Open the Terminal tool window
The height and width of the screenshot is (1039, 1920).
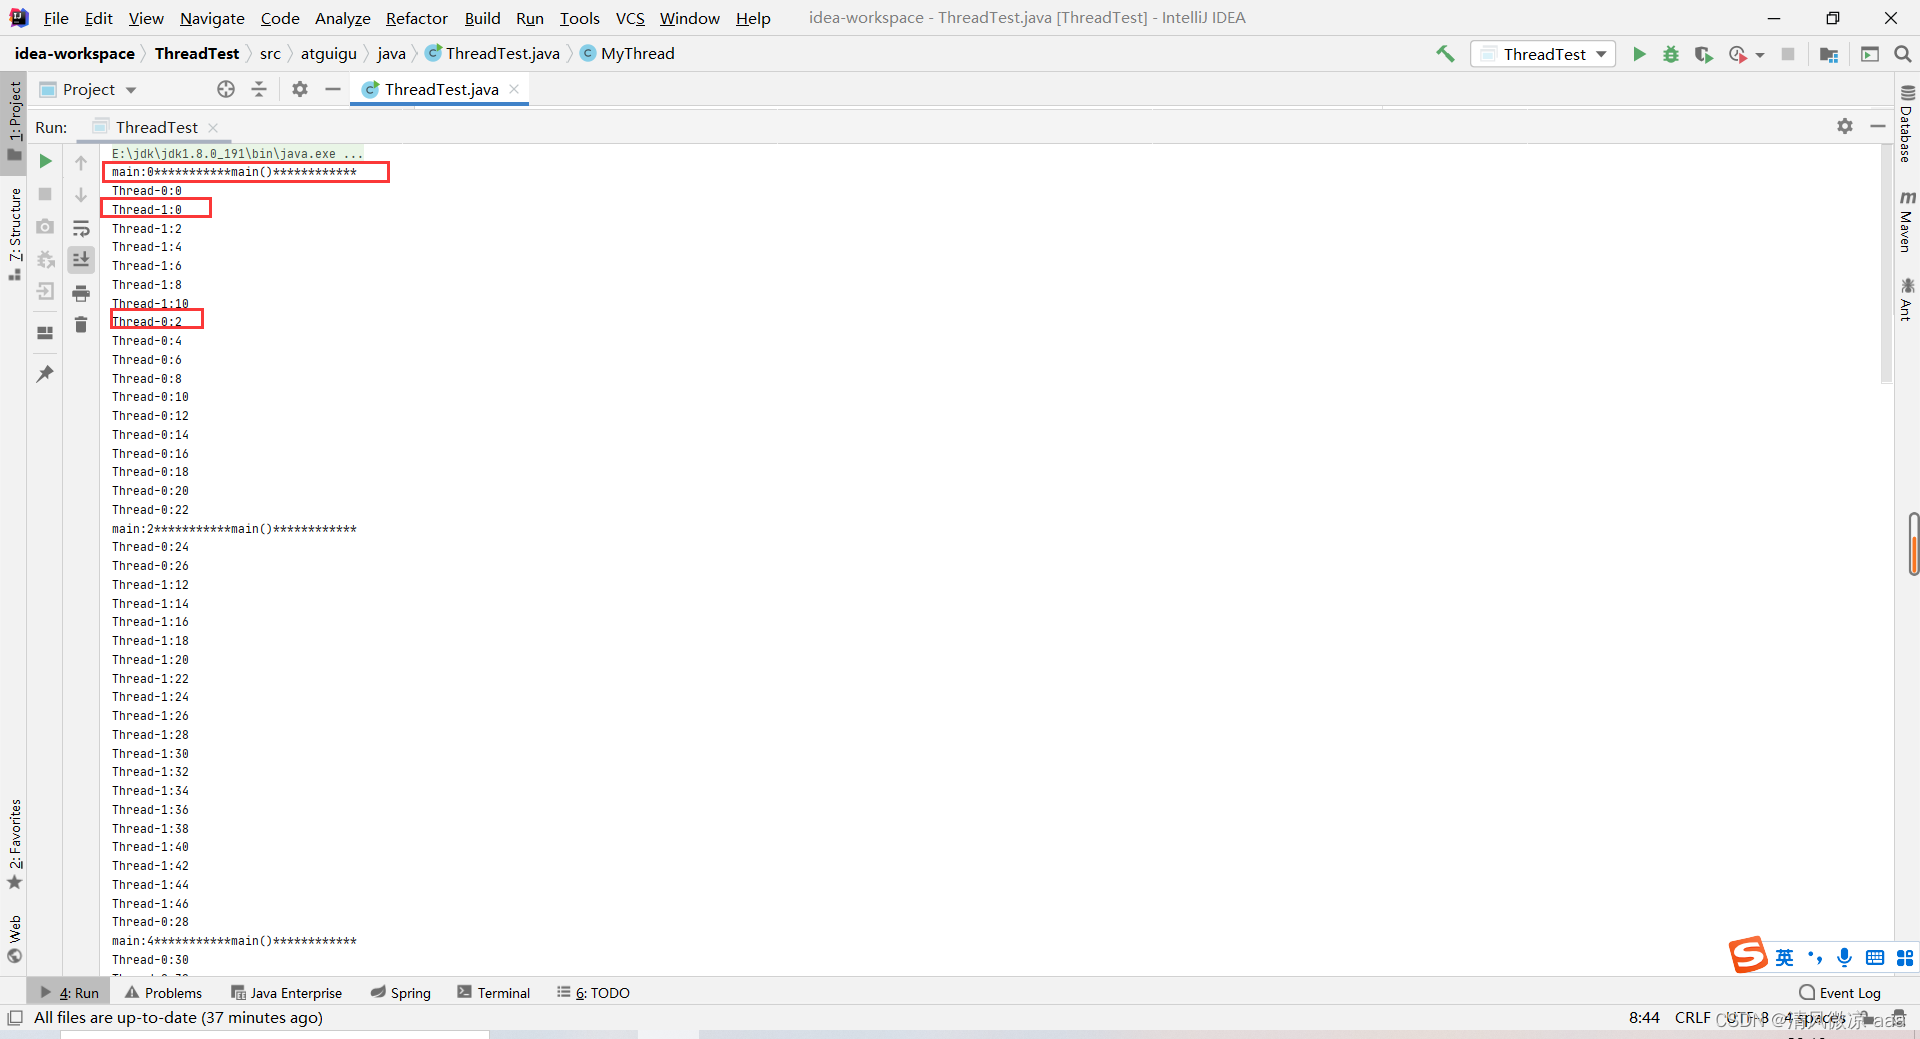click(x=493, y=993)
